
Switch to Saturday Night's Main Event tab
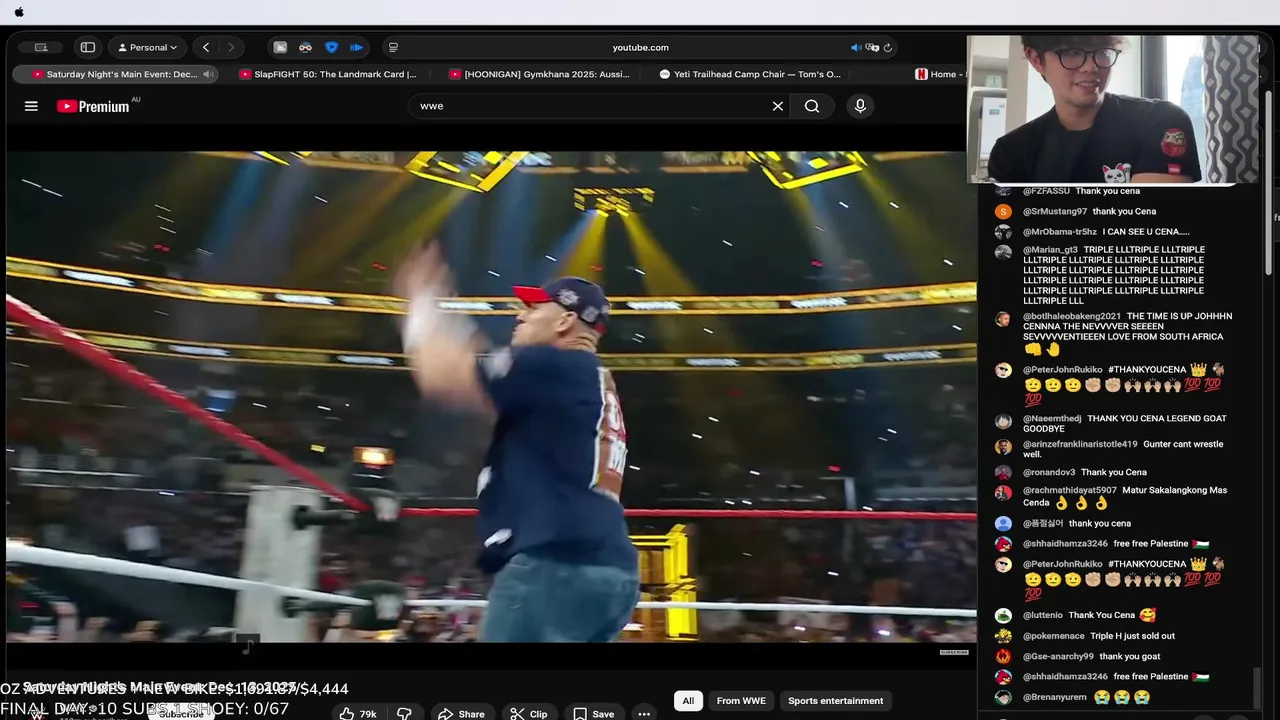(115, 74)
